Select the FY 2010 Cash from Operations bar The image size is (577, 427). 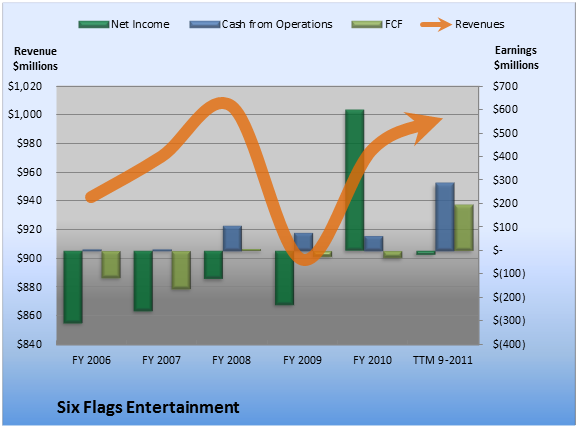click(374, 244)
